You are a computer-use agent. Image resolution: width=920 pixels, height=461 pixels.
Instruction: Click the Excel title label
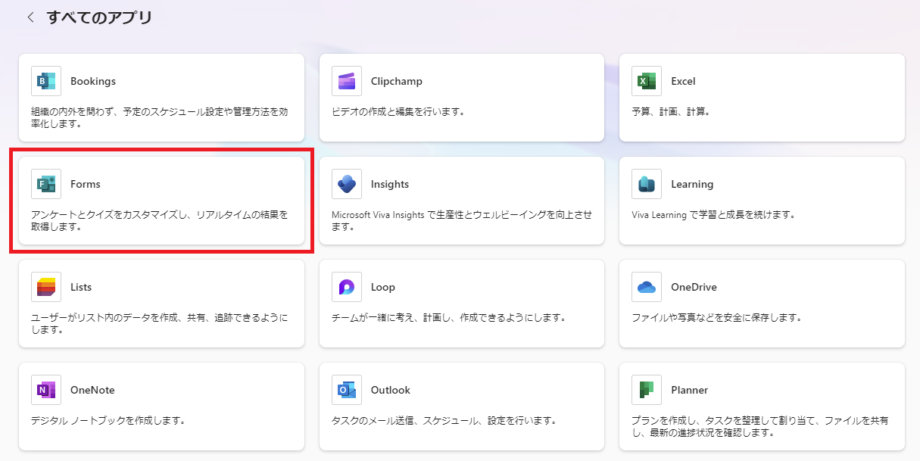tap(683, 82)
